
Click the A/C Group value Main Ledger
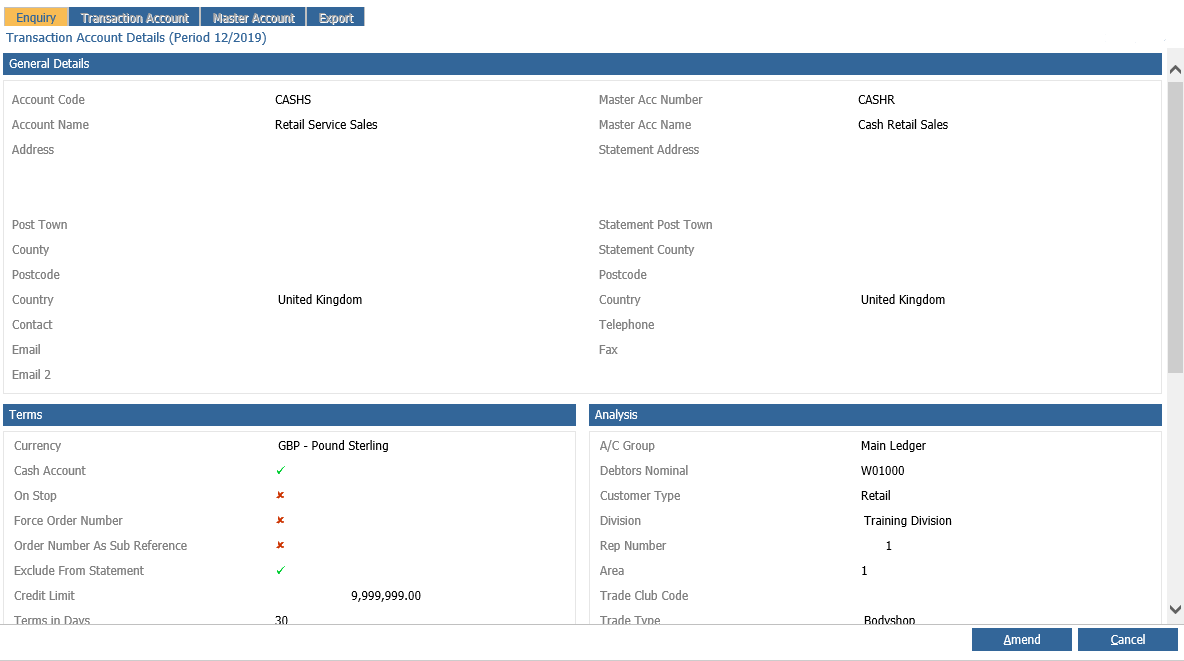893,446
